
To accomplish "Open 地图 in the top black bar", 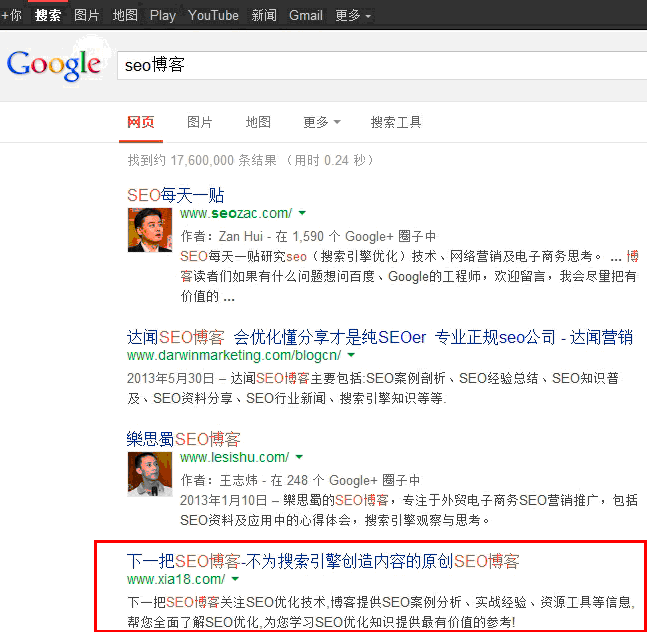I will click(x=125, y=16).
